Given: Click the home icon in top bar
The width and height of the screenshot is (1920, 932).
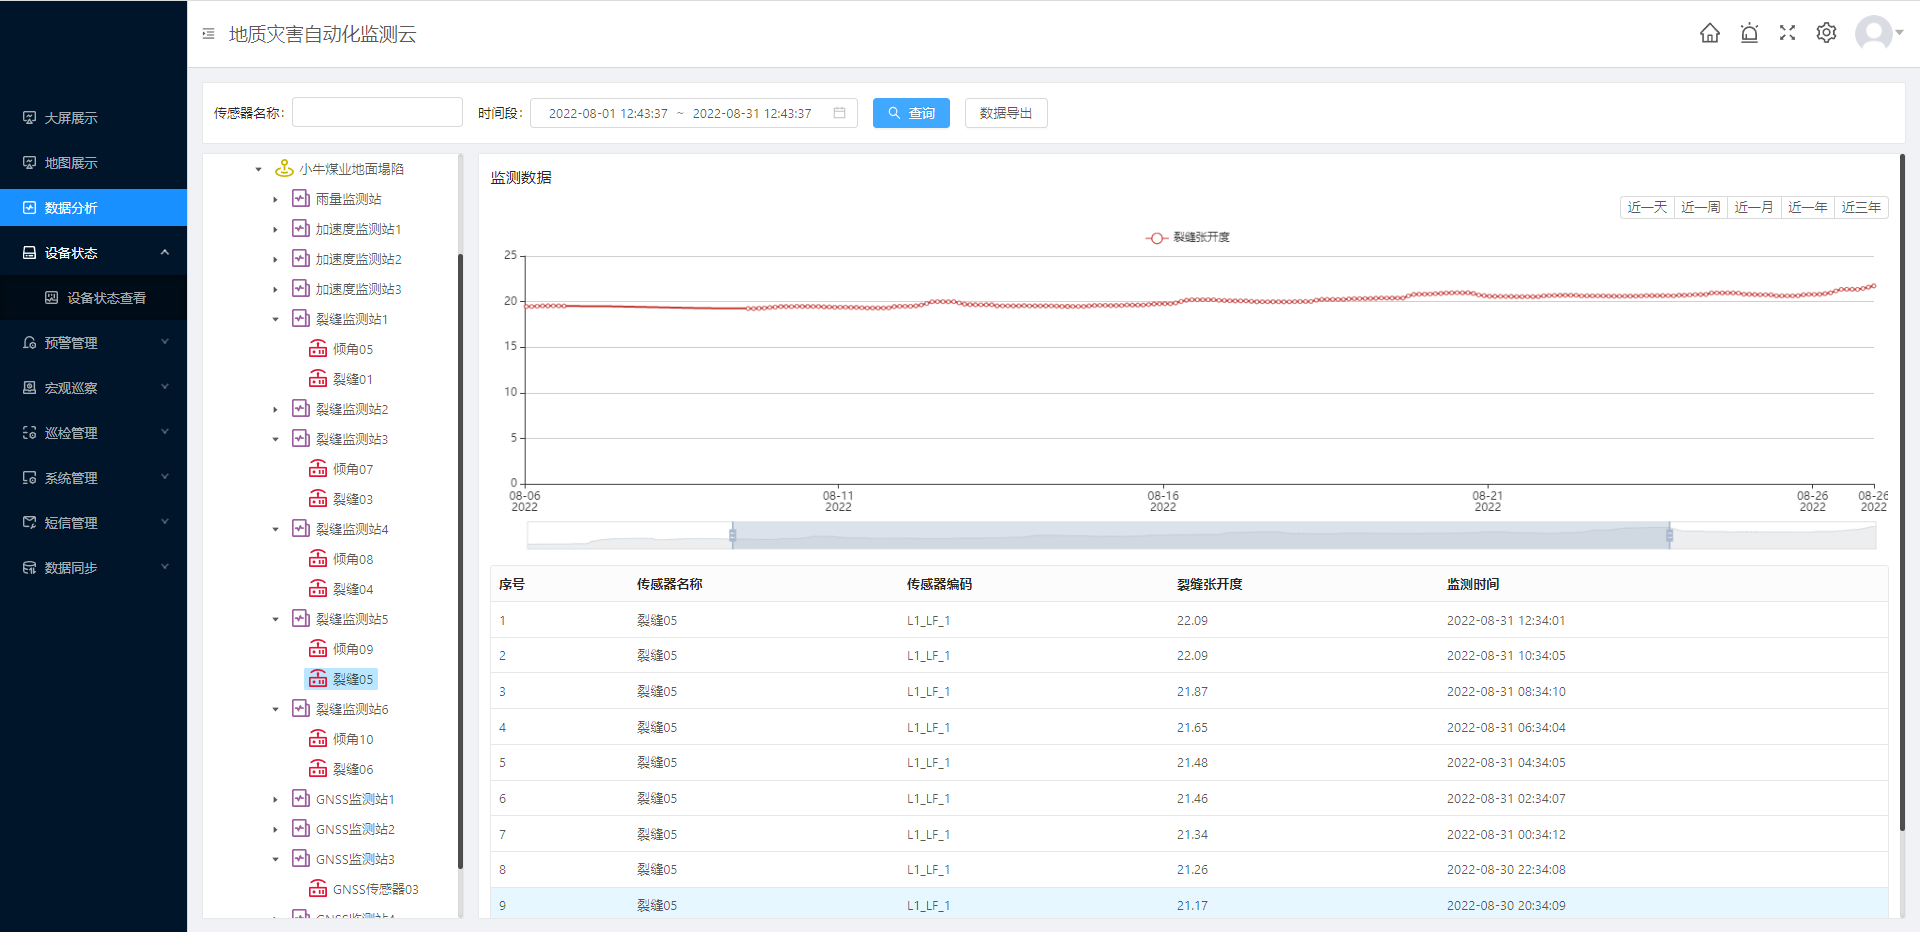Looking at the screenshot, I should [x=1710, y=33].
